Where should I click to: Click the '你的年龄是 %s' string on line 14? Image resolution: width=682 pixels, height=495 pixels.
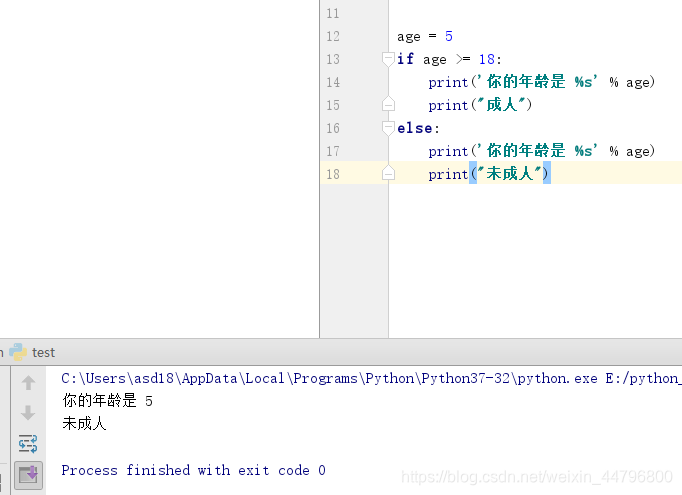[538, 82]
